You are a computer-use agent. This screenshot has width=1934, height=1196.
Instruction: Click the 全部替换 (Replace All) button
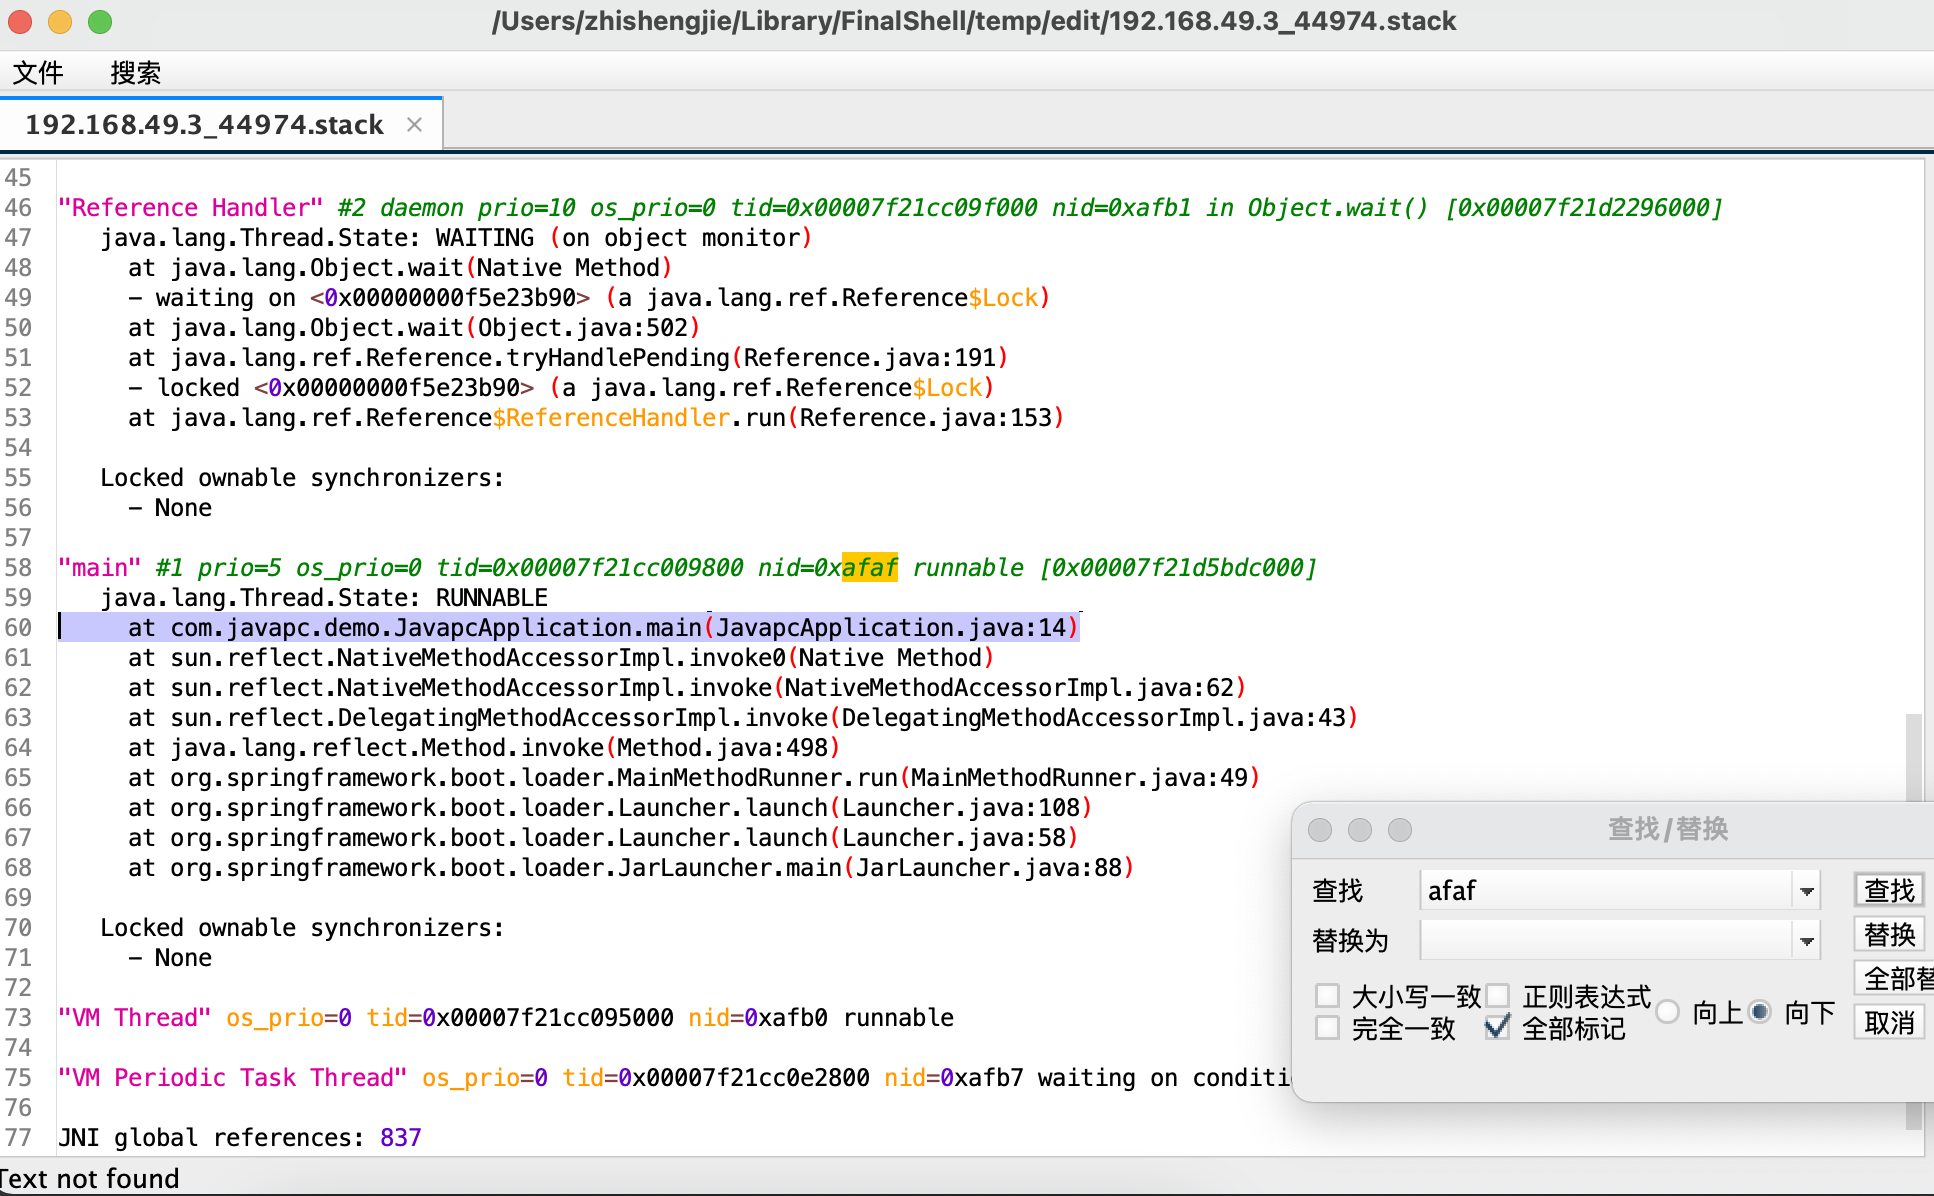tap(1896, 978)
